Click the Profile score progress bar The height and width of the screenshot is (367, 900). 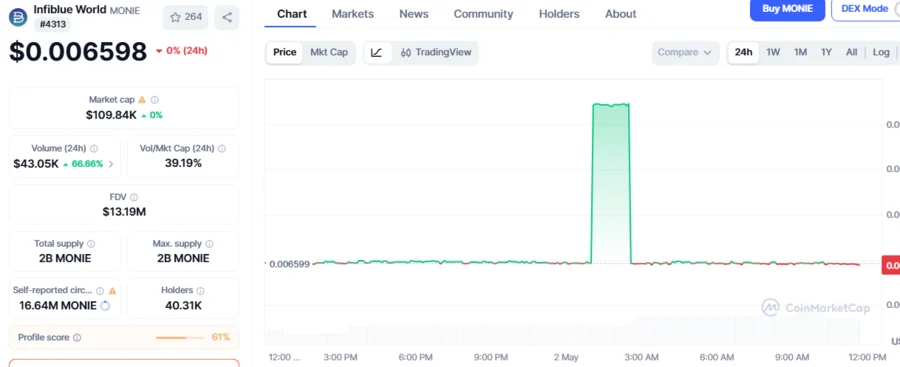point(180,338)
